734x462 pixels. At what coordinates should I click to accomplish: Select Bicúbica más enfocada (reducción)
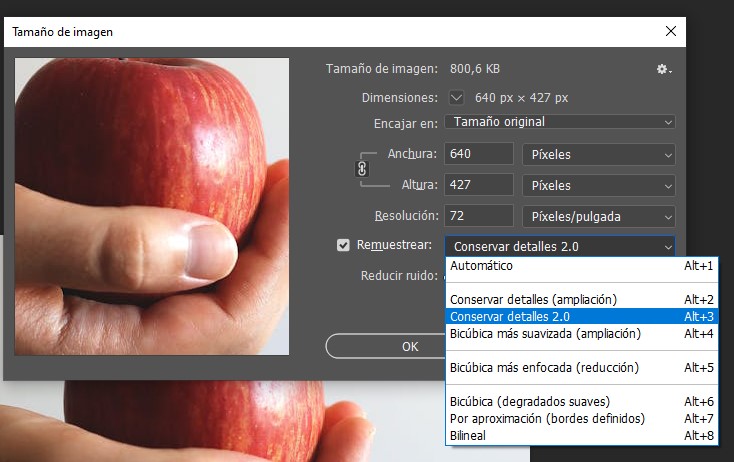tap(582, 367)
